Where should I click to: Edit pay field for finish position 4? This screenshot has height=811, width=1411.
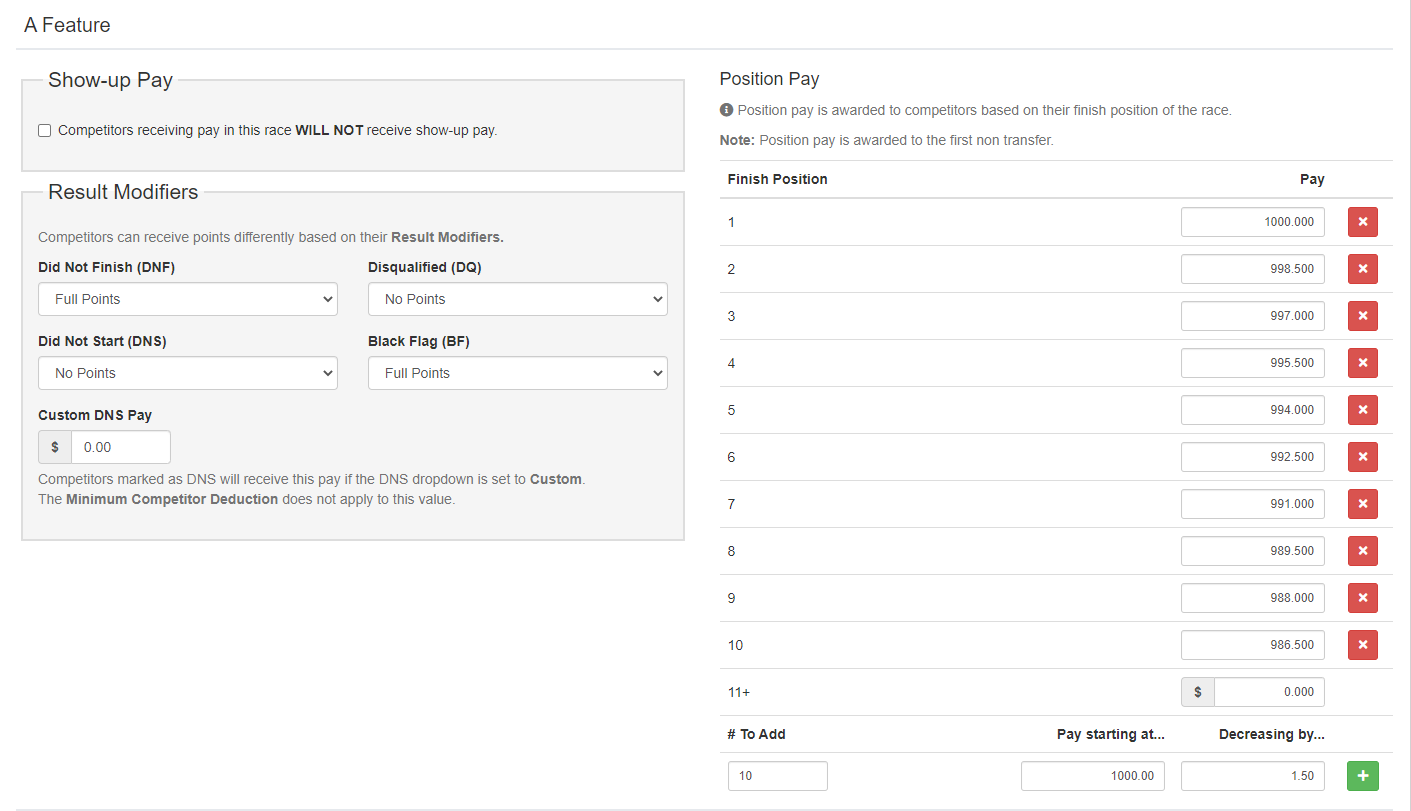pyautogui.click(x=1252, y=363)
